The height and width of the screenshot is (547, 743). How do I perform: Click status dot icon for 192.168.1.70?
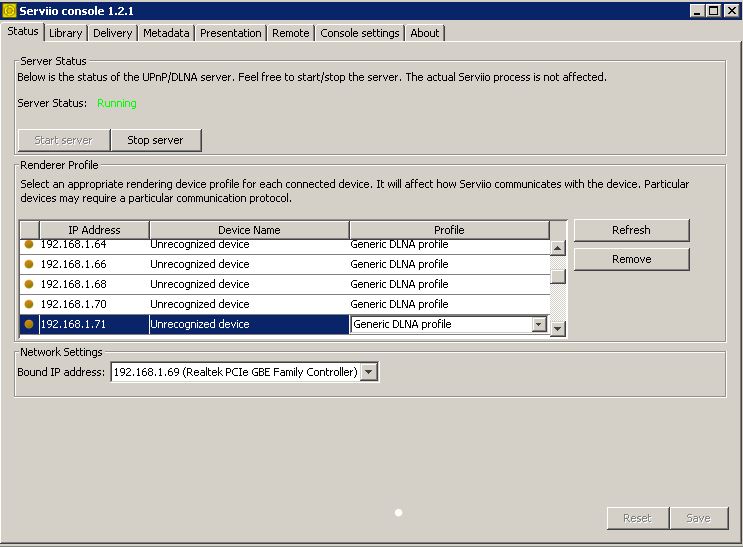click(29, 304)
